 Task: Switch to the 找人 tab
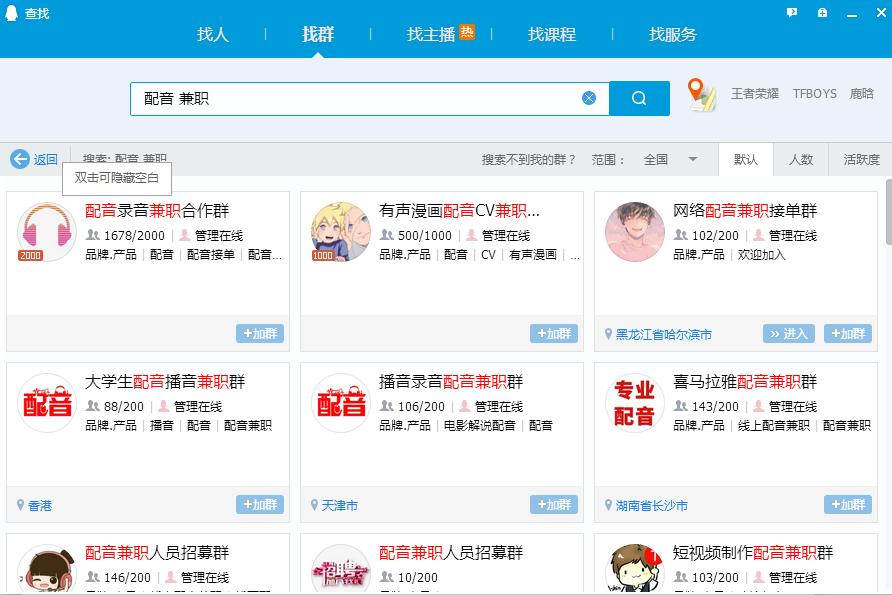pos(213,34)
